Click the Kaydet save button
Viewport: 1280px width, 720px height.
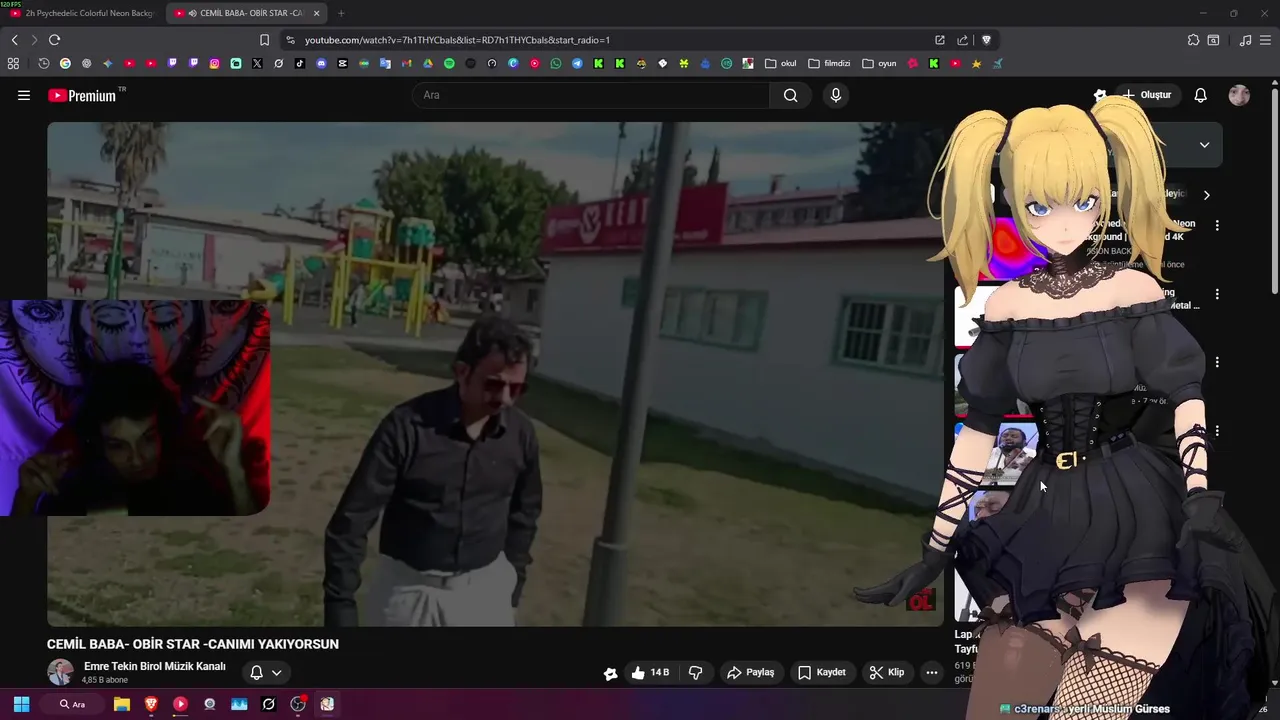[x=822, y=672]
